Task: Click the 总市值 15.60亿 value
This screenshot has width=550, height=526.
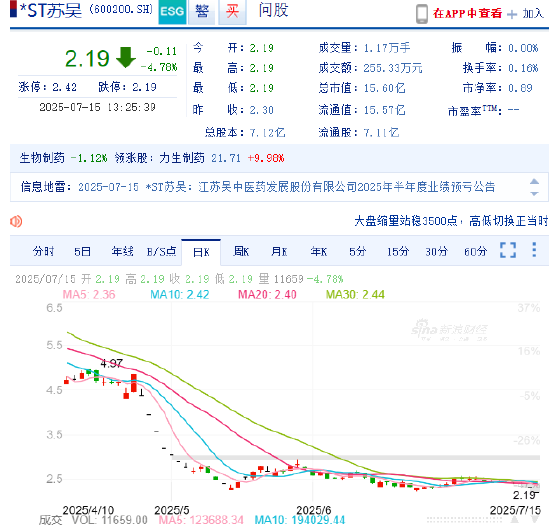Action: 384,88
